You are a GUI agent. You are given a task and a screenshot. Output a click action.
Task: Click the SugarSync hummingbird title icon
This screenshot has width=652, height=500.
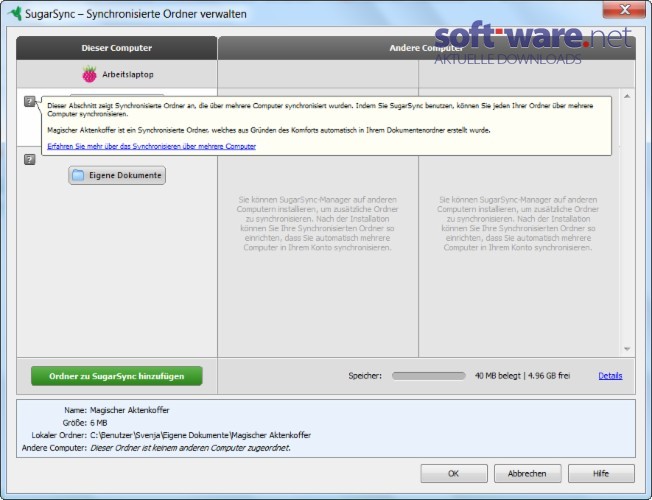point(15,13)
